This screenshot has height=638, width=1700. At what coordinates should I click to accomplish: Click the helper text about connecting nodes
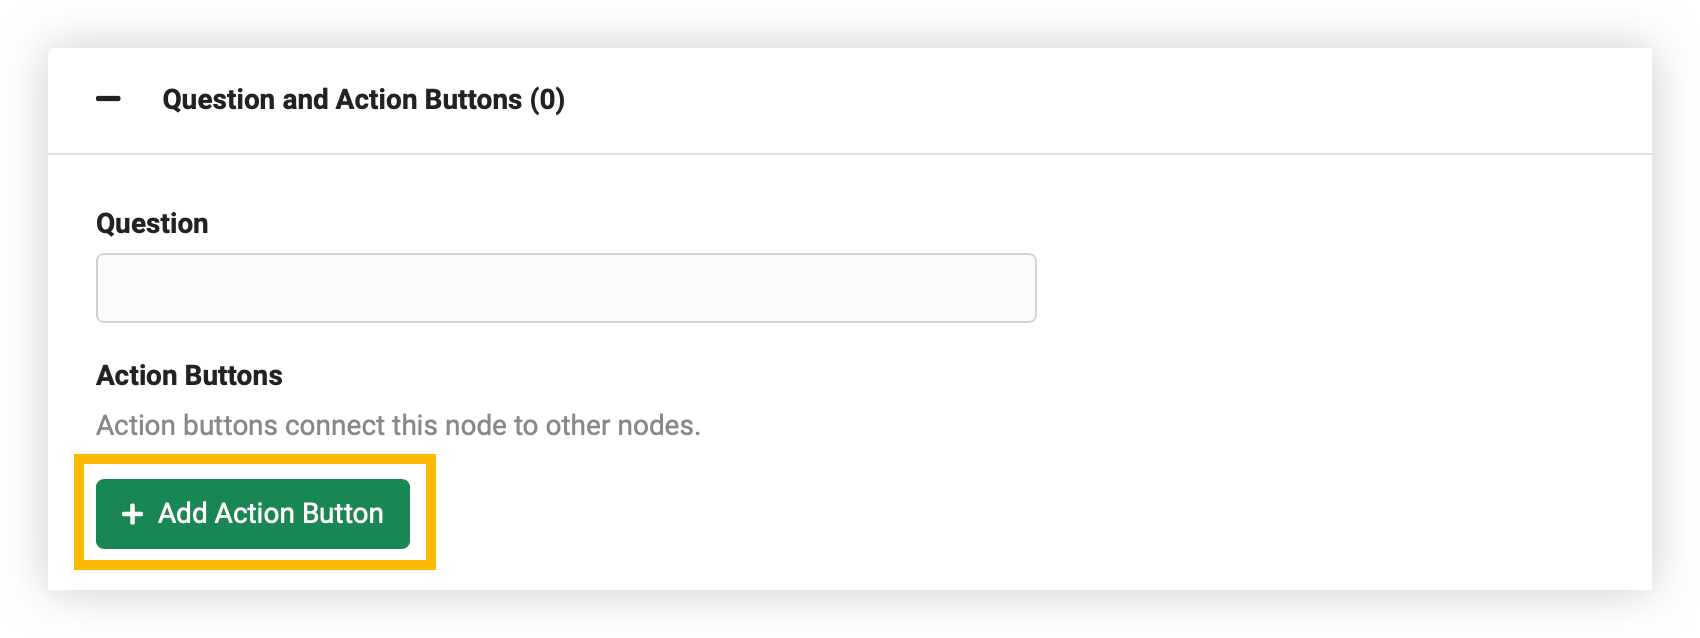click(398, 425)
